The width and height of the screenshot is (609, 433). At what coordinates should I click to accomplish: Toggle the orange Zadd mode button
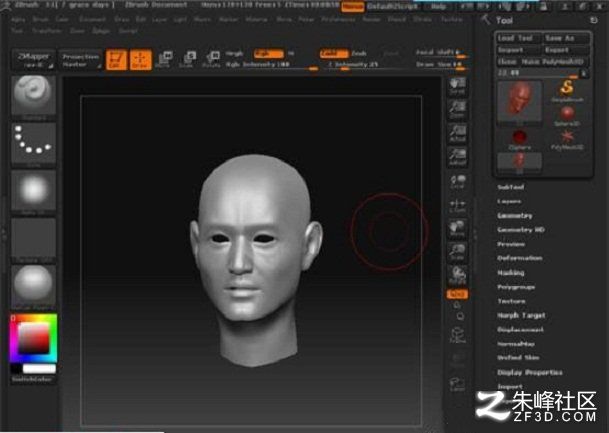(x=334, y=54)
